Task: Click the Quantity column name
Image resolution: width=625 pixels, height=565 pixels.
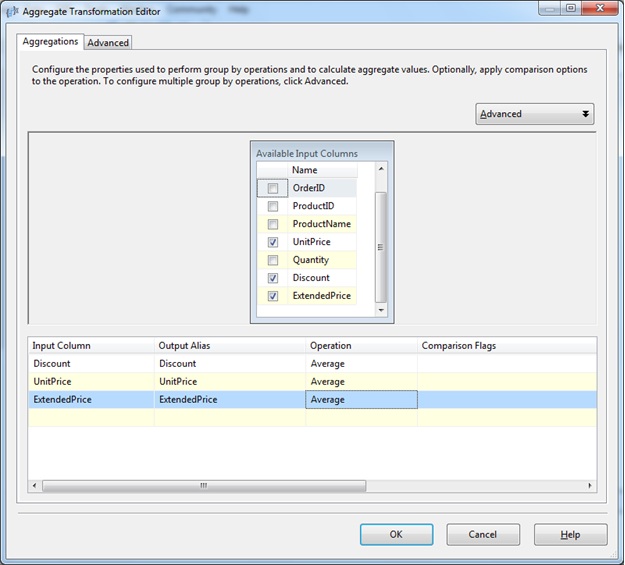Action: [x=311, y=260]
